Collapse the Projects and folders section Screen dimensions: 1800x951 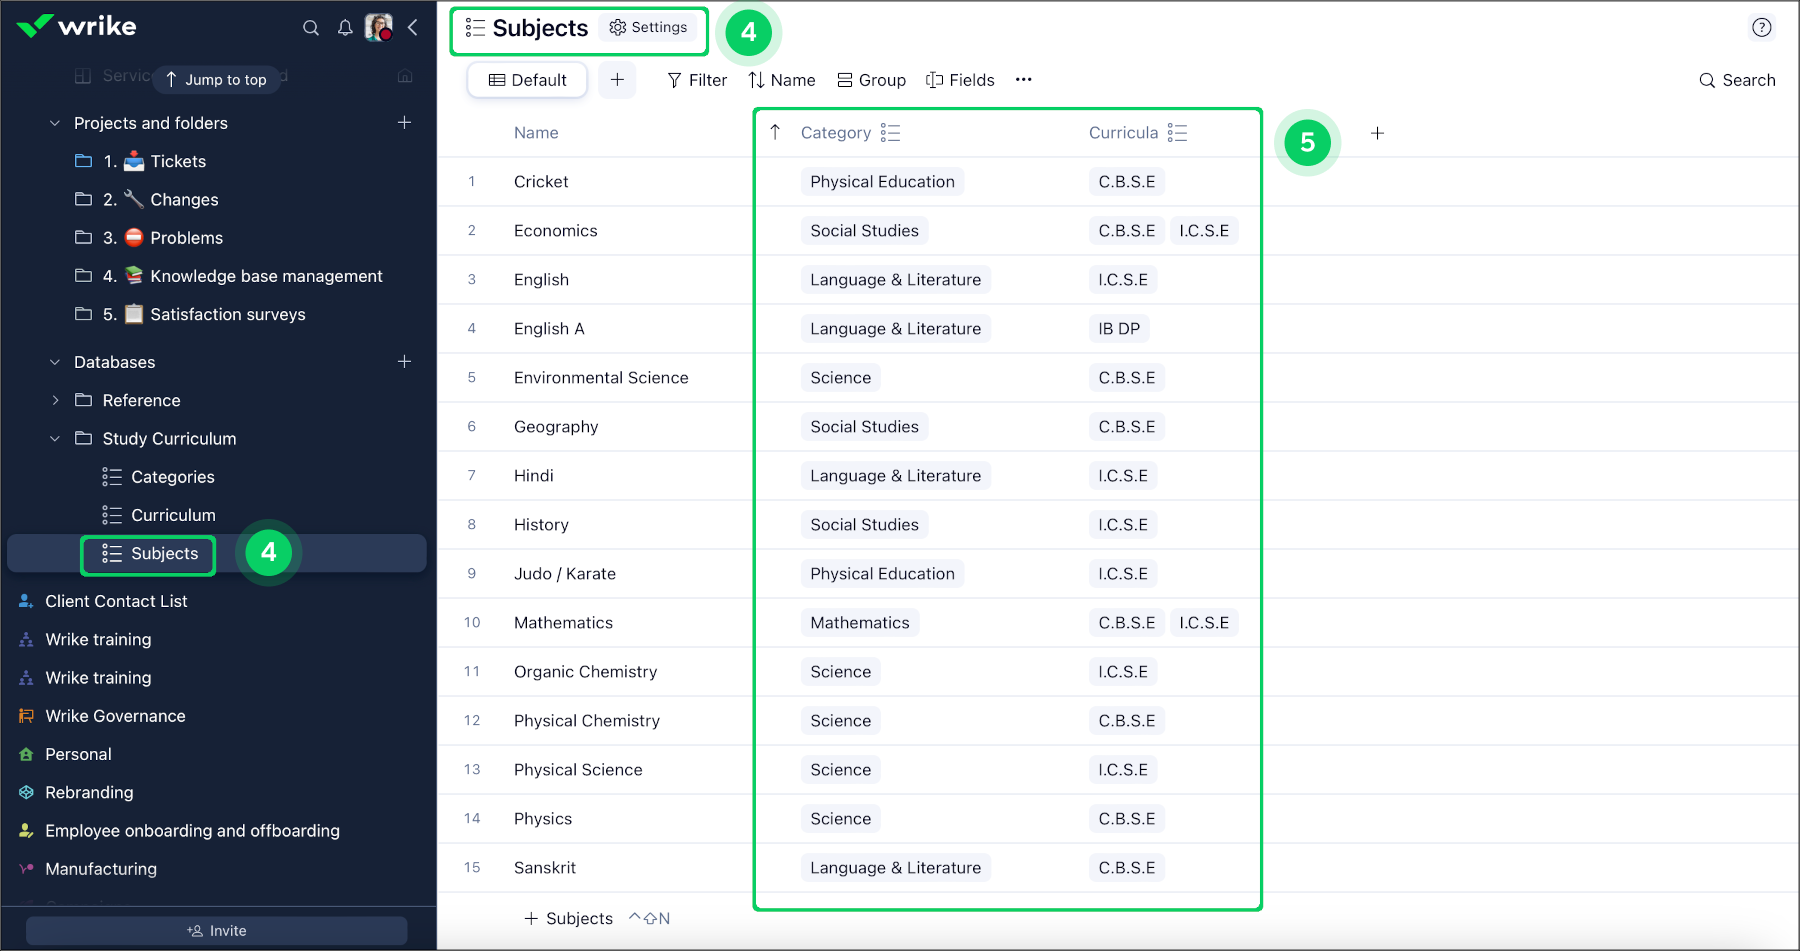(x=55, y=123)
